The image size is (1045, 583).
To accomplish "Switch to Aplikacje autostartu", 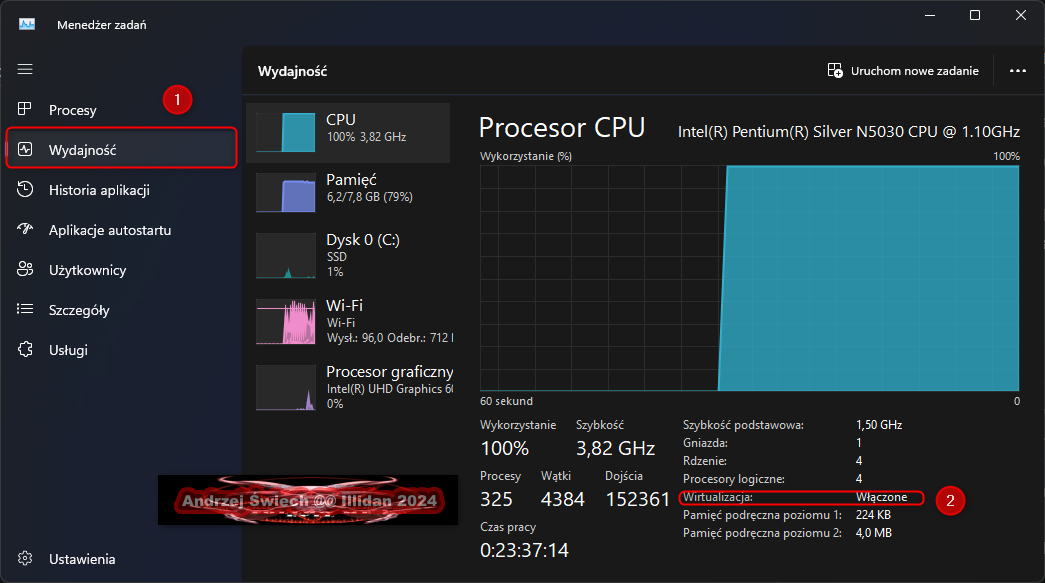I will [x=121, y=230].
